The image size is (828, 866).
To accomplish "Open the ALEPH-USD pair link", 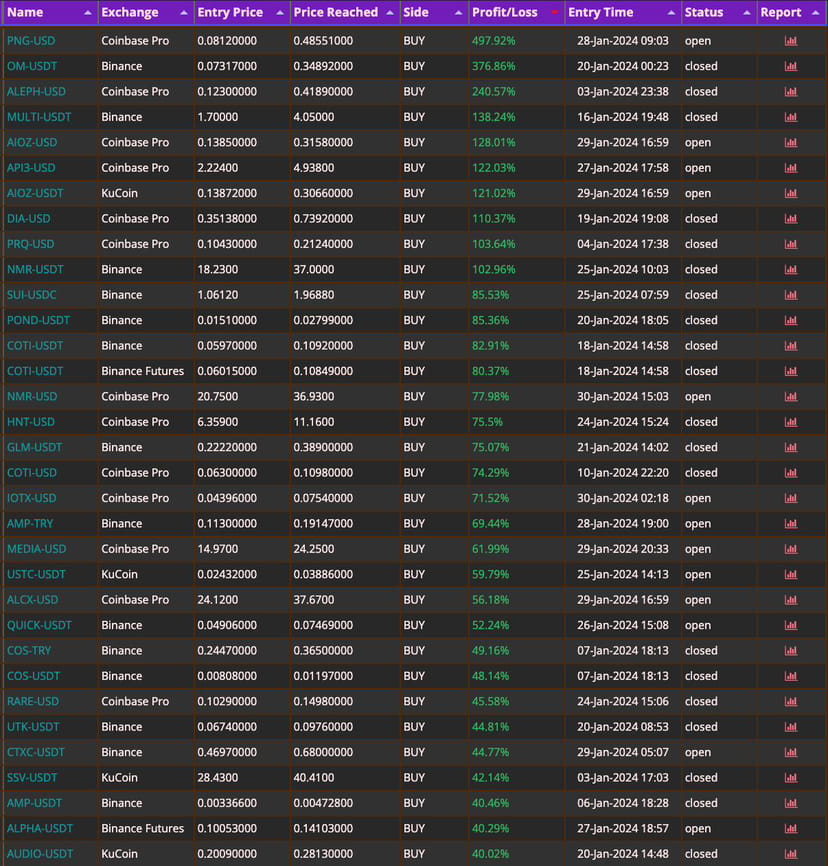I will pos(36,92).
